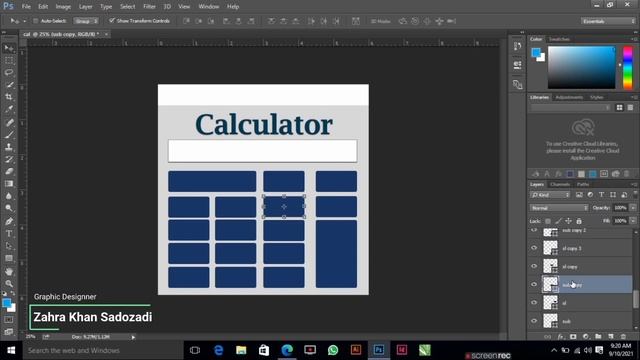Viewport: 640px width, 360px height.
Task: Expand the status bar info arrow
Action: (x=133, y=337)
